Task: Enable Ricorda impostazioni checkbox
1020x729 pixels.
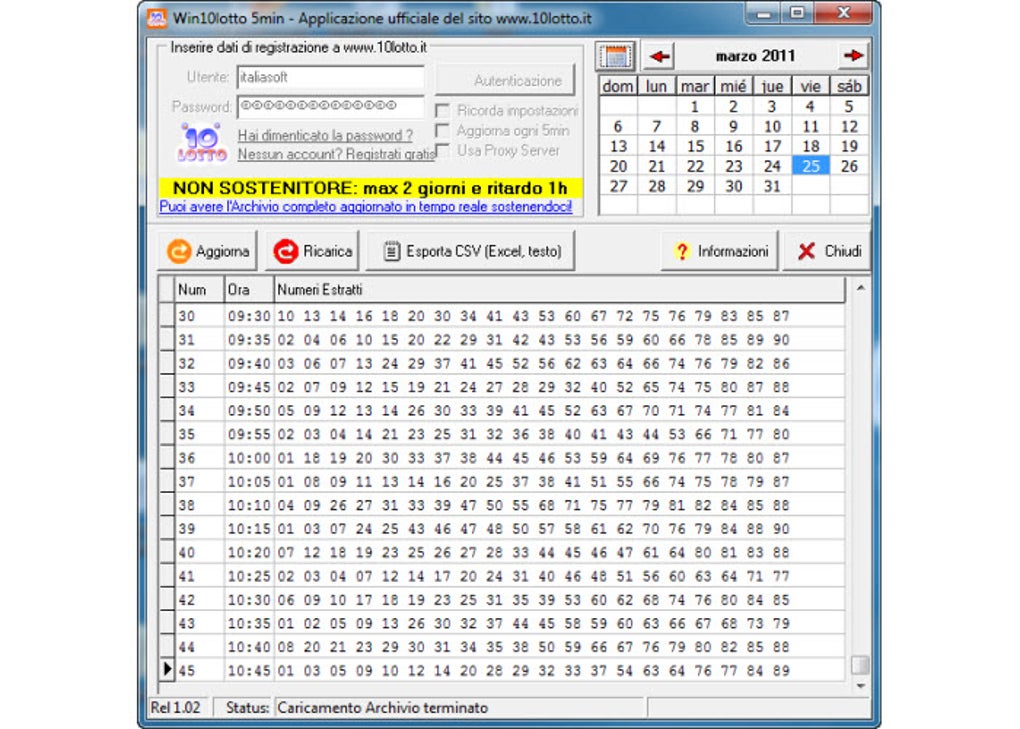Action: [442, 111]
